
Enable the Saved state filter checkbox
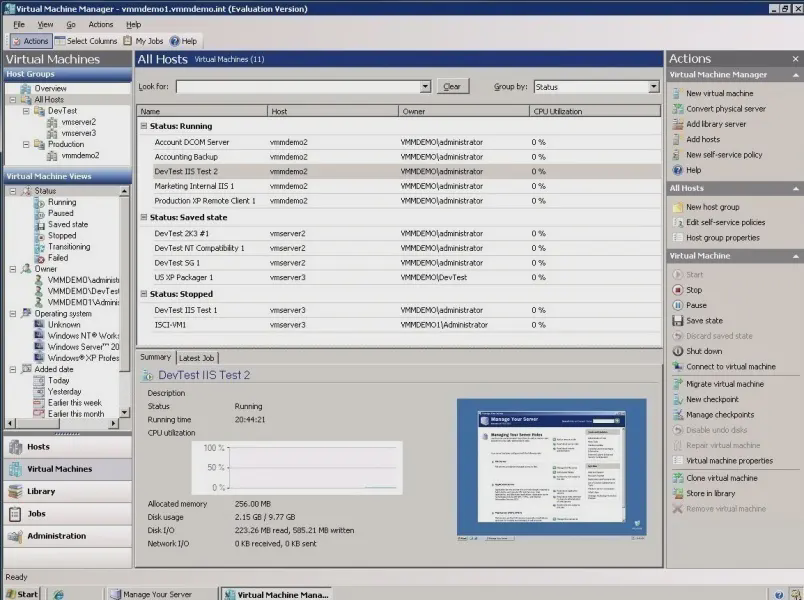pos(41,224)
